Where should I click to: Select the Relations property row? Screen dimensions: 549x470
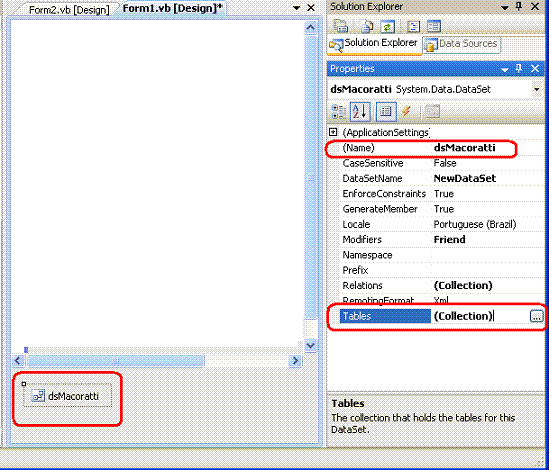point(442,285)
